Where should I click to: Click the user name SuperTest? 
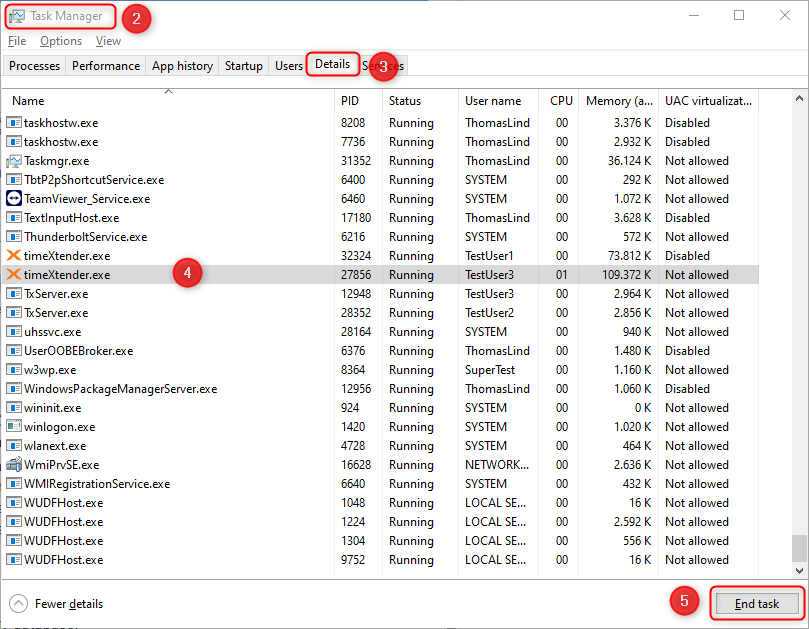click(490, 370)
